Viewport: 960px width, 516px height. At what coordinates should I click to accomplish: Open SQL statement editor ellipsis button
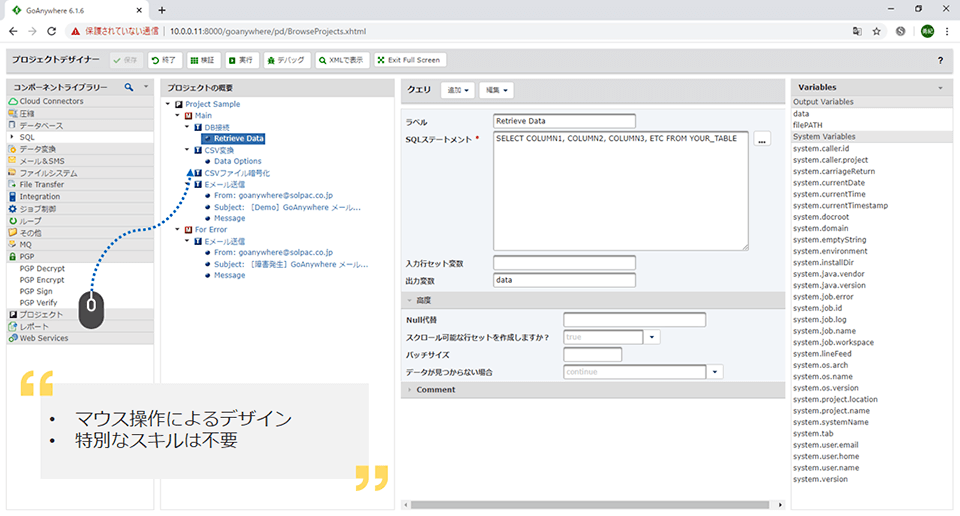point(762,140)
